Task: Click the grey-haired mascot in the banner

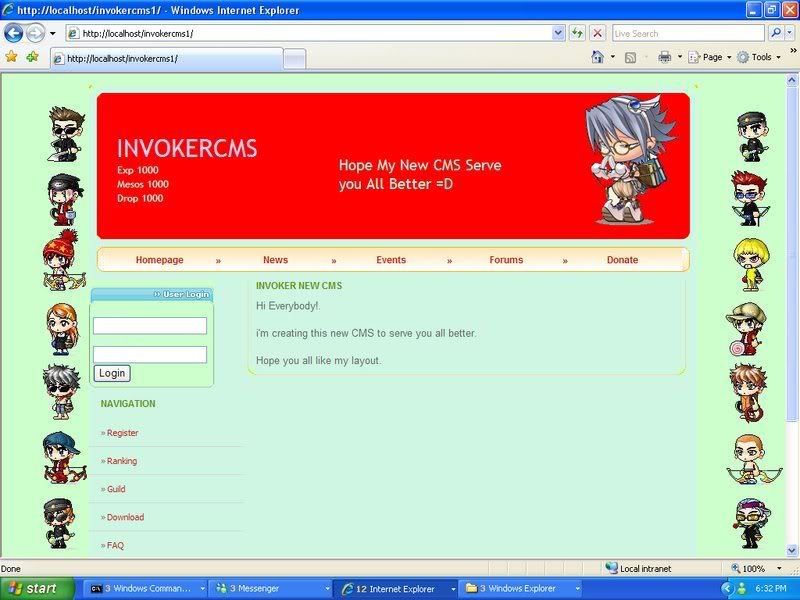Action: point(631,160)
